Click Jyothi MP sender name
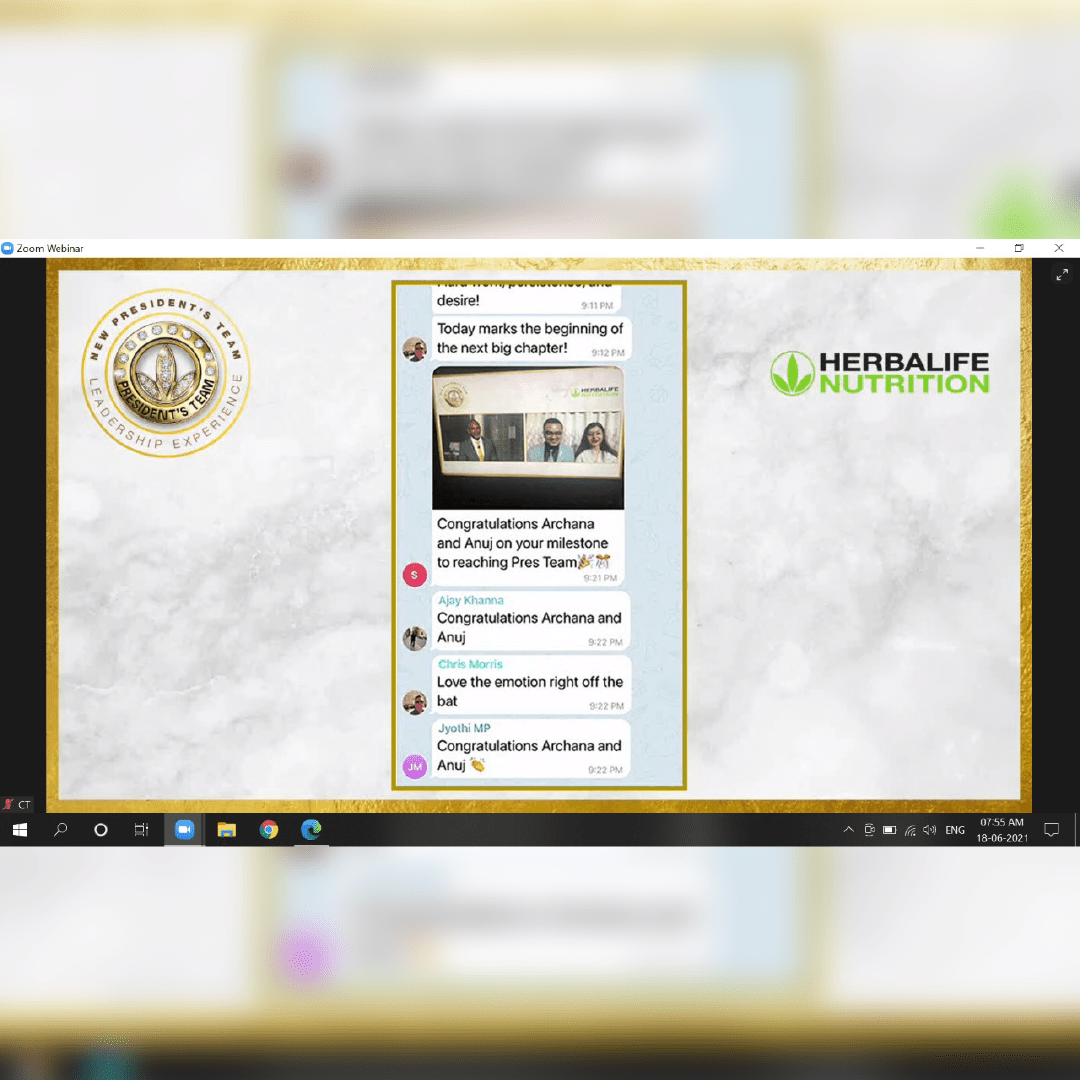The height and width of the screenshot is (1080, 1080). tap(464, 728)
